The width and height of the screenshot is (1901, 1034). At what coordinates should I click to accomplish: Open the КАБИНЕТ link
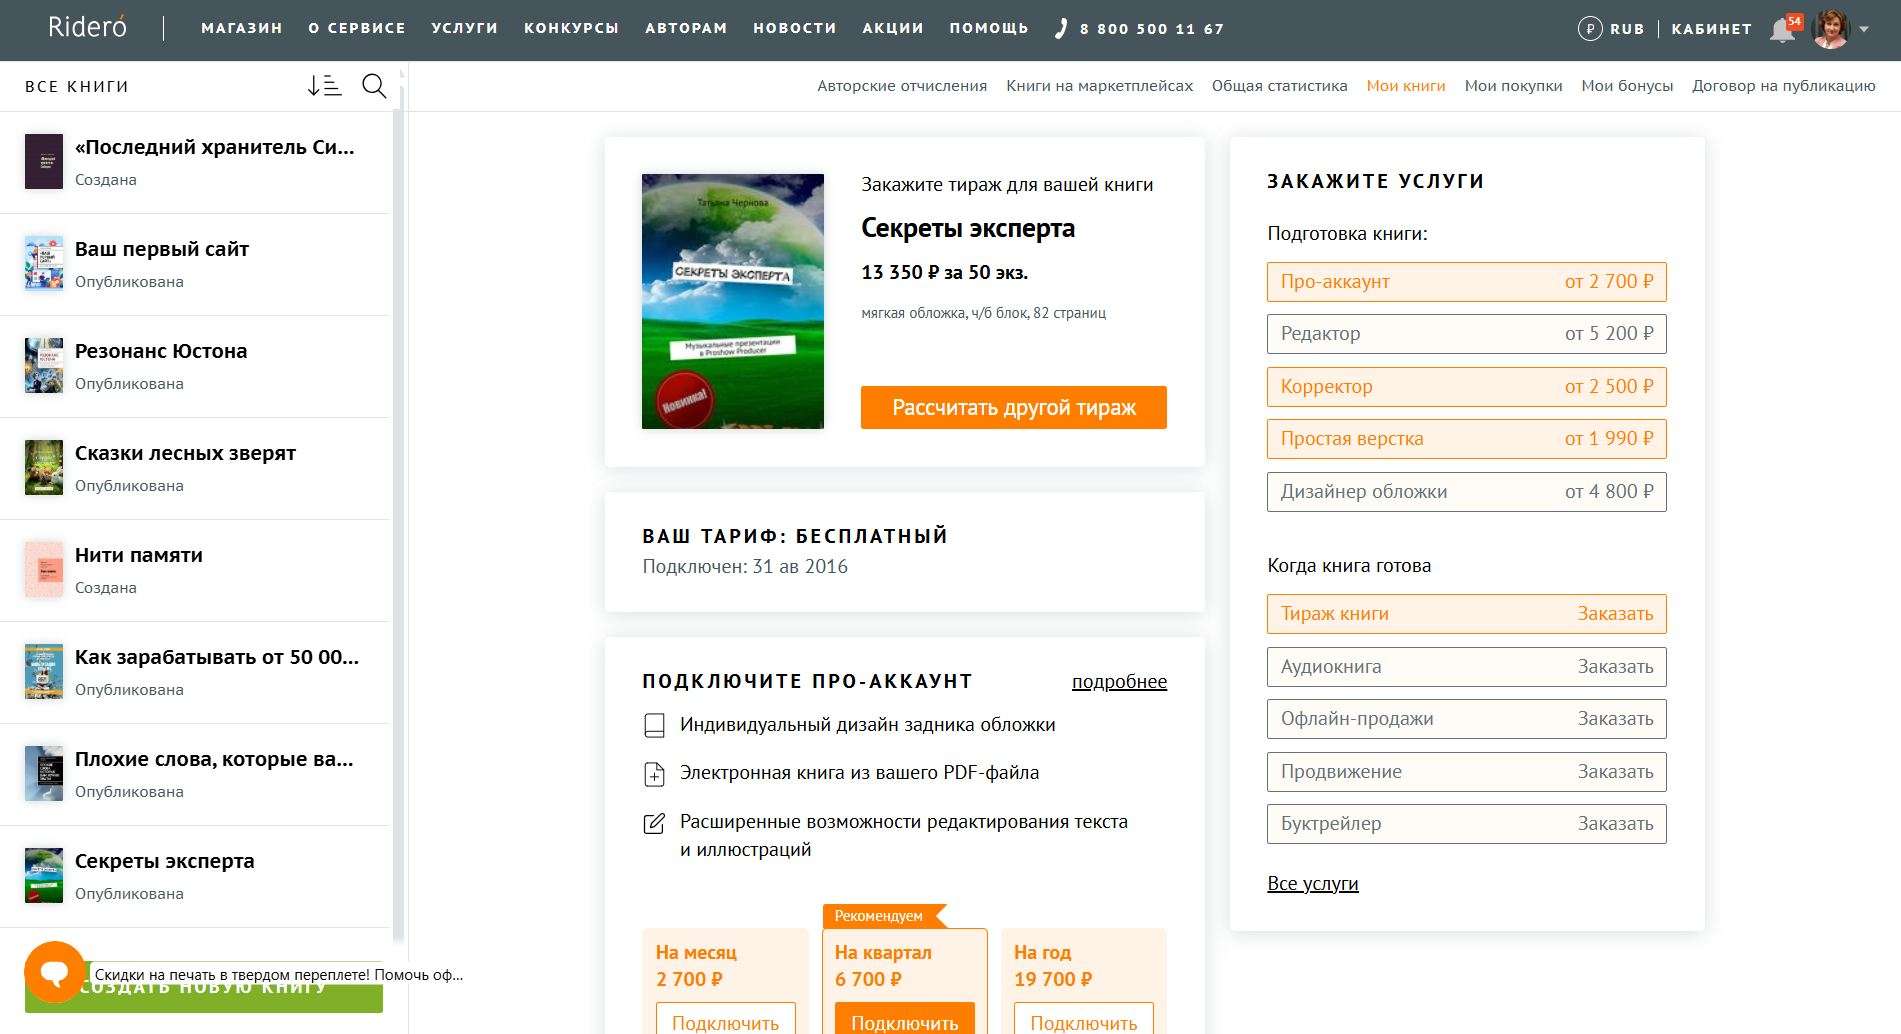[x=1711, y=29]
